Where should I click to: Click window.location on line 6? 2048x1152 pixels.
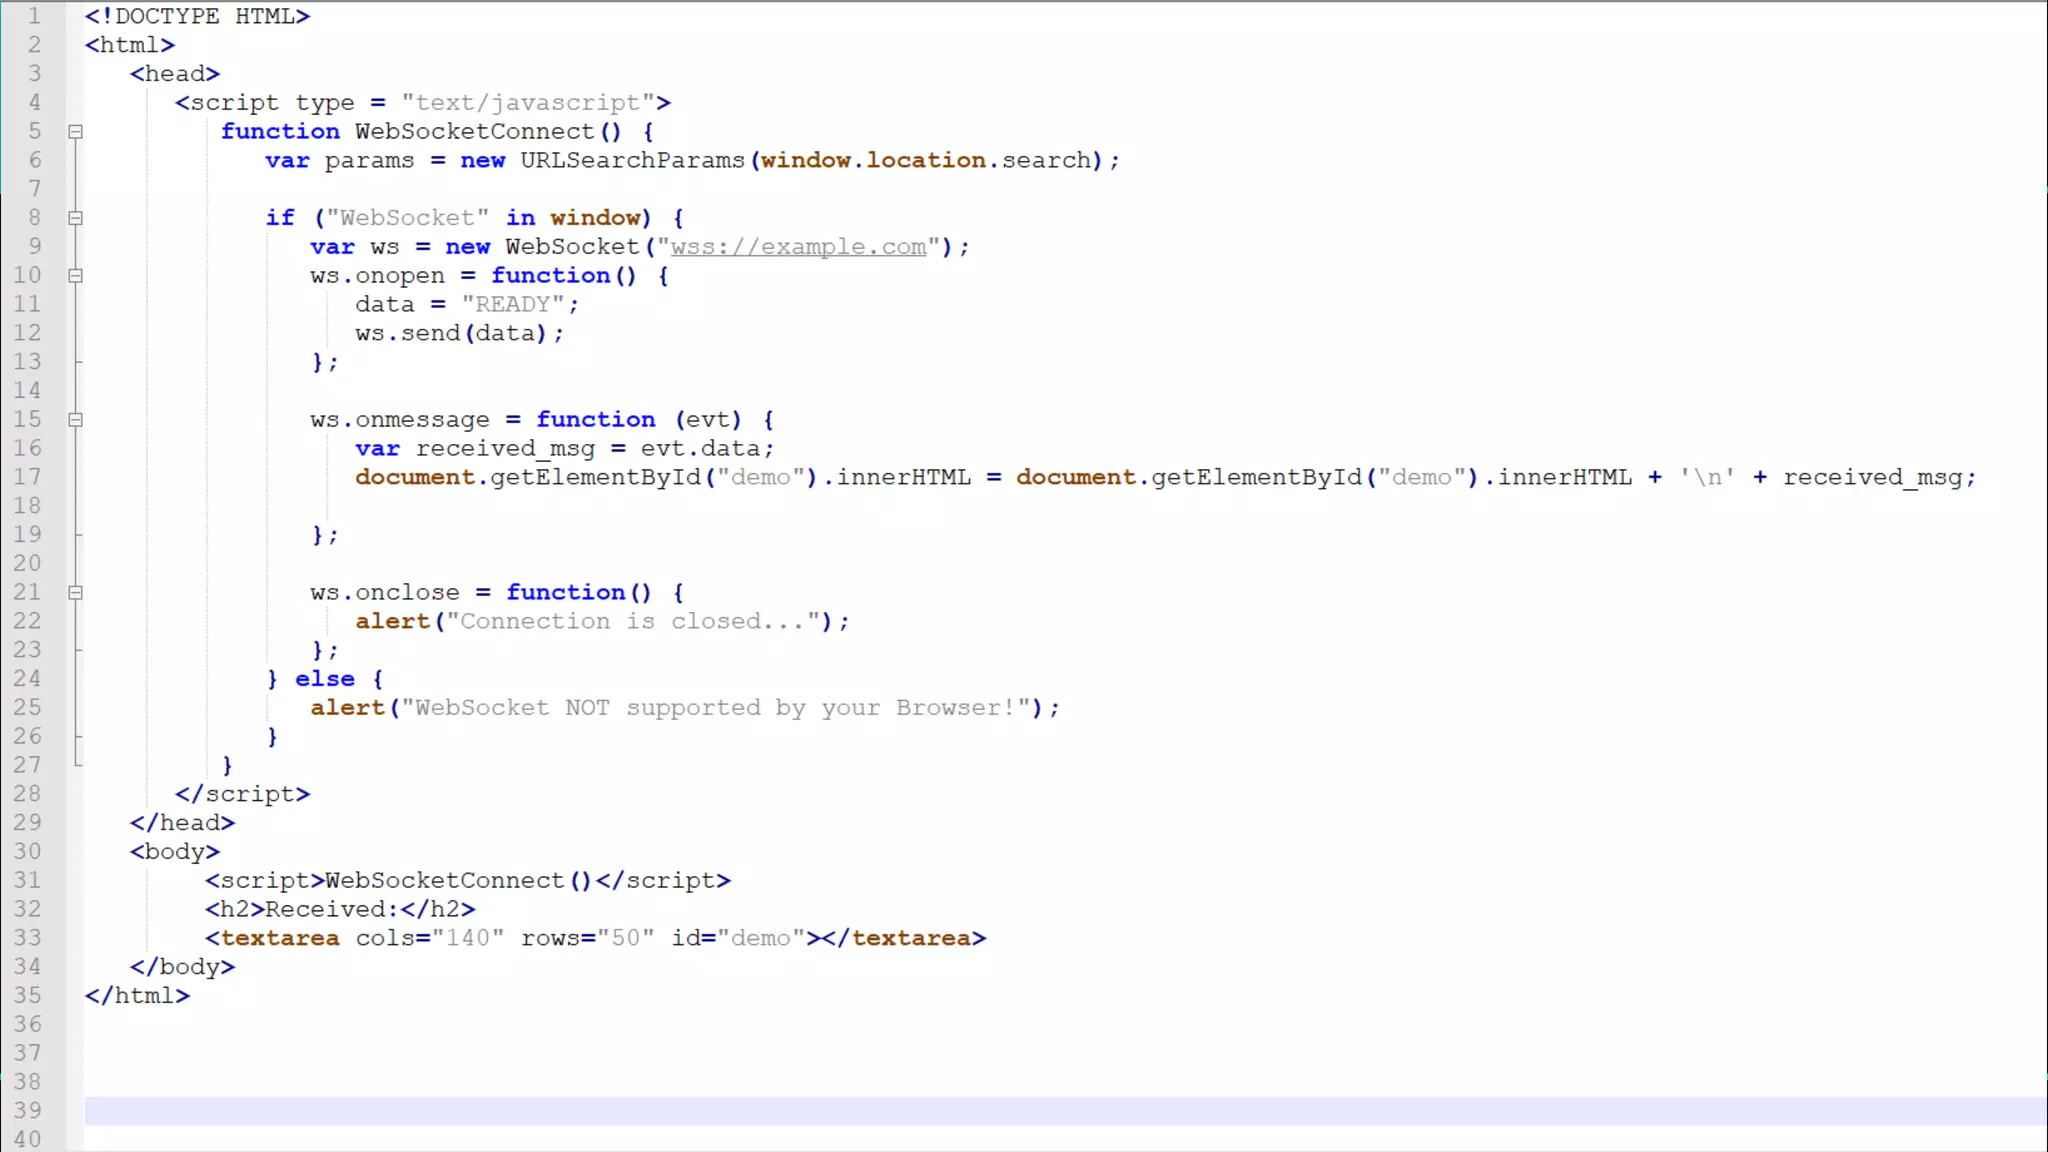click(873, 160)
